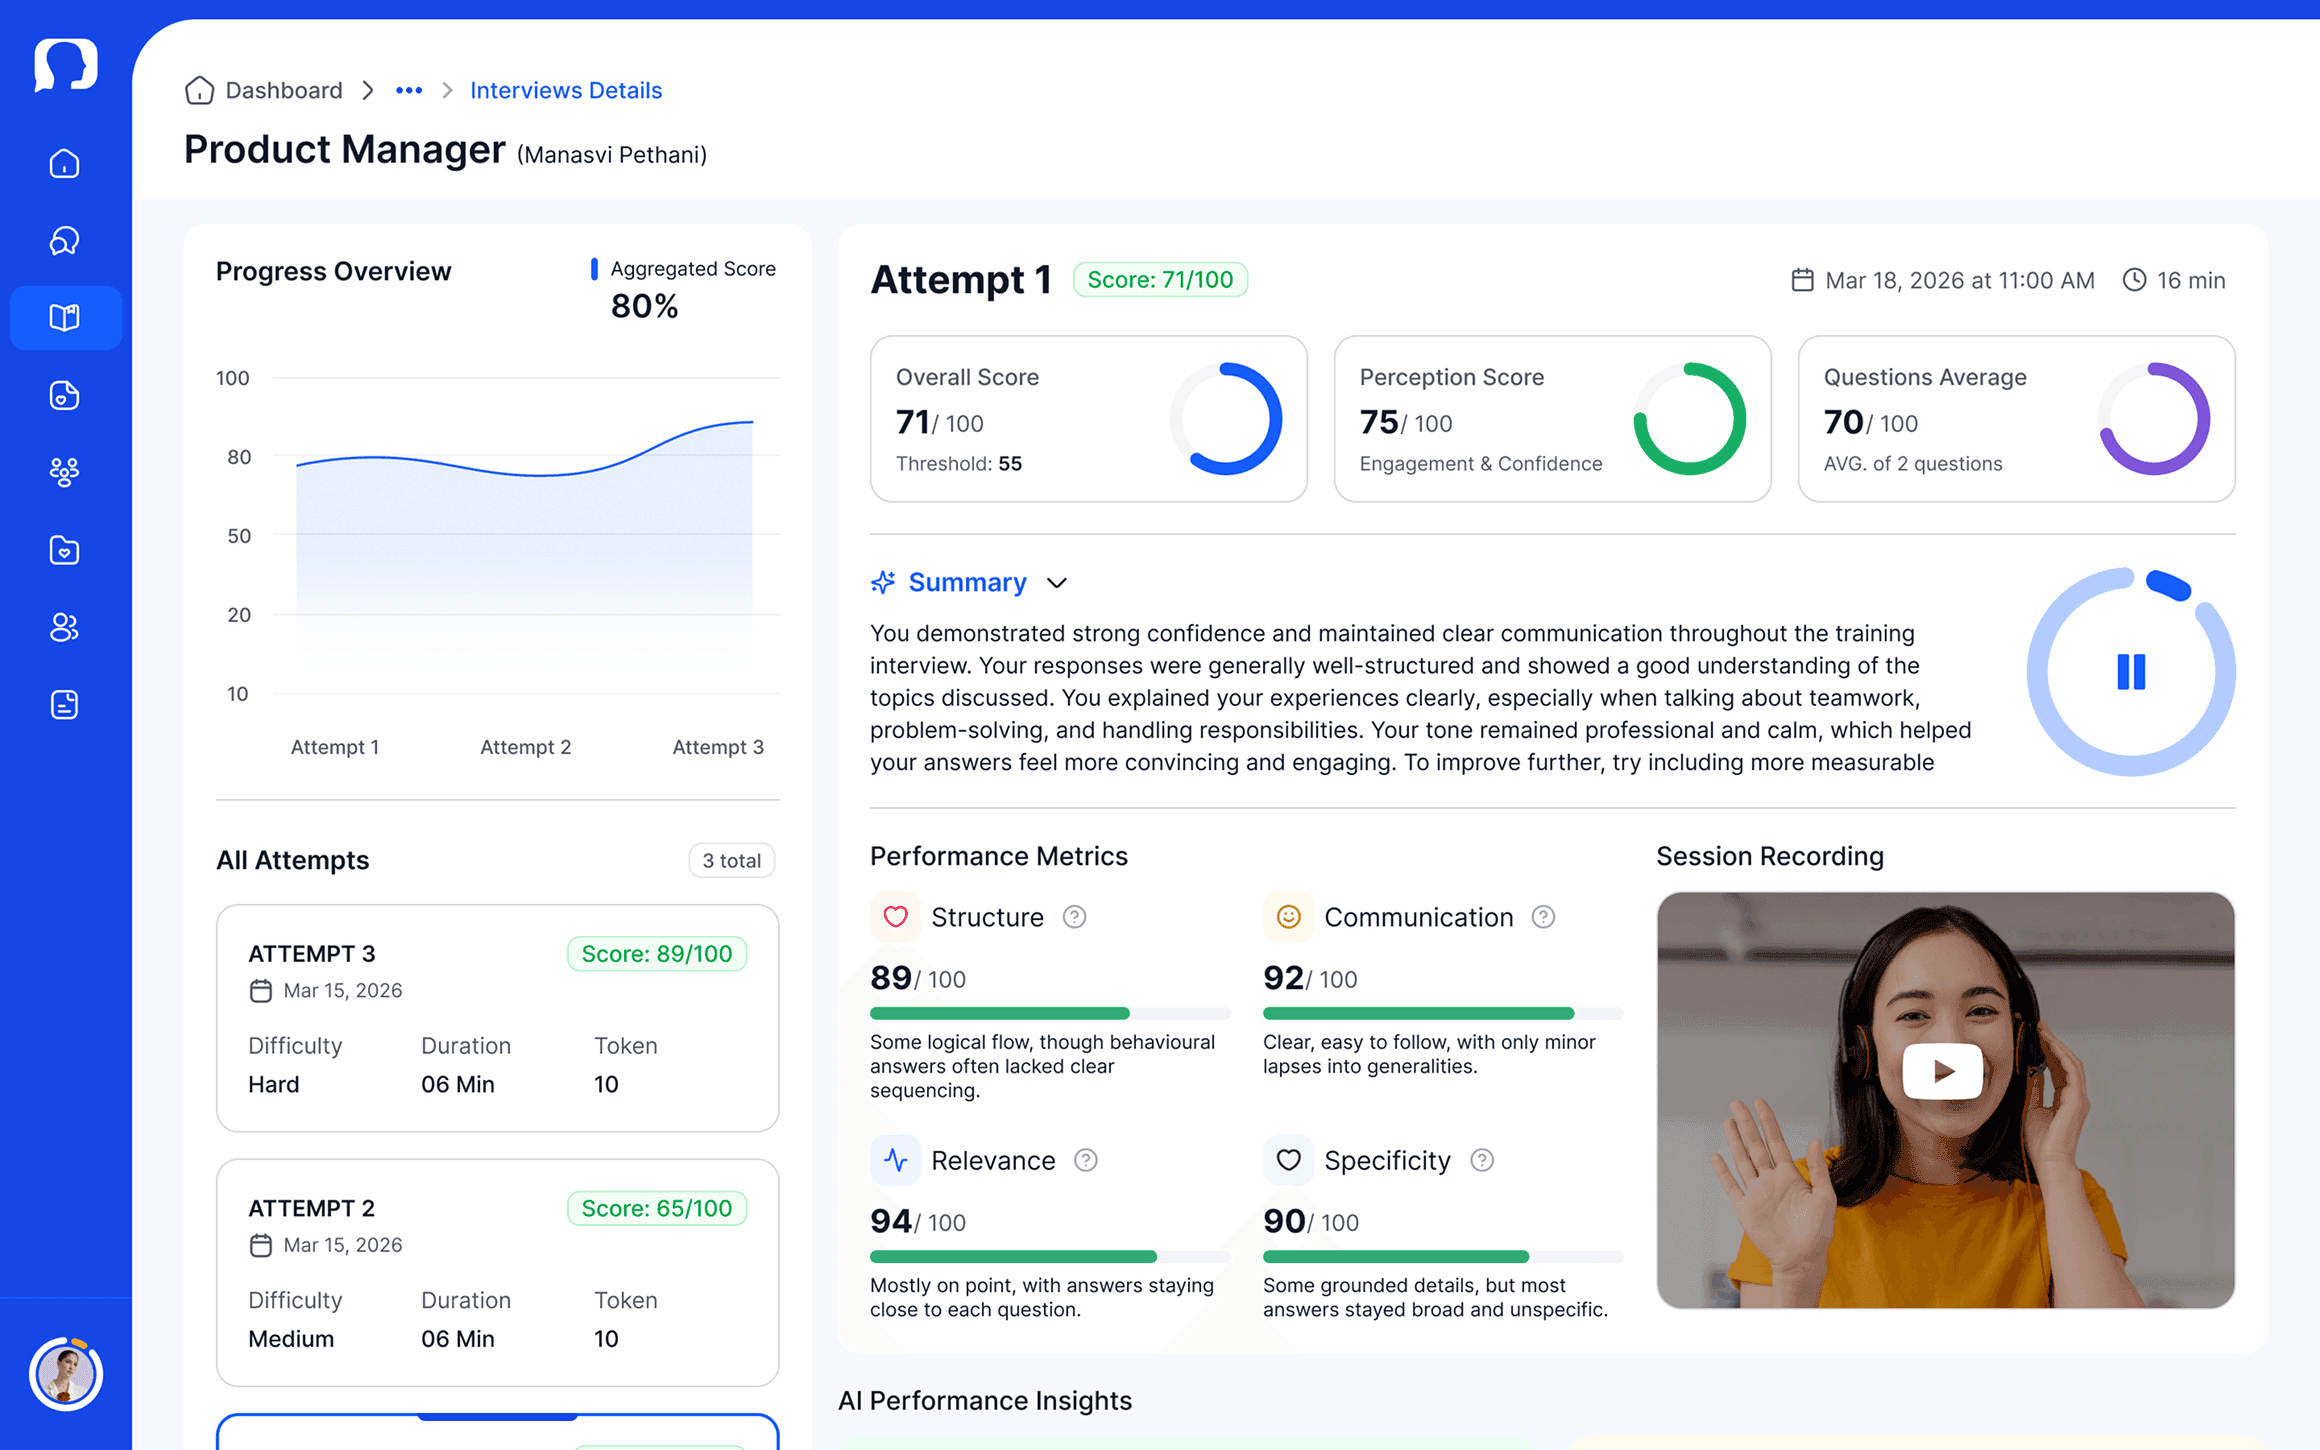Click the Score: 65/100 badge
The width and height of the screenshot is (2320, 1450).
tap(657, 1208)
